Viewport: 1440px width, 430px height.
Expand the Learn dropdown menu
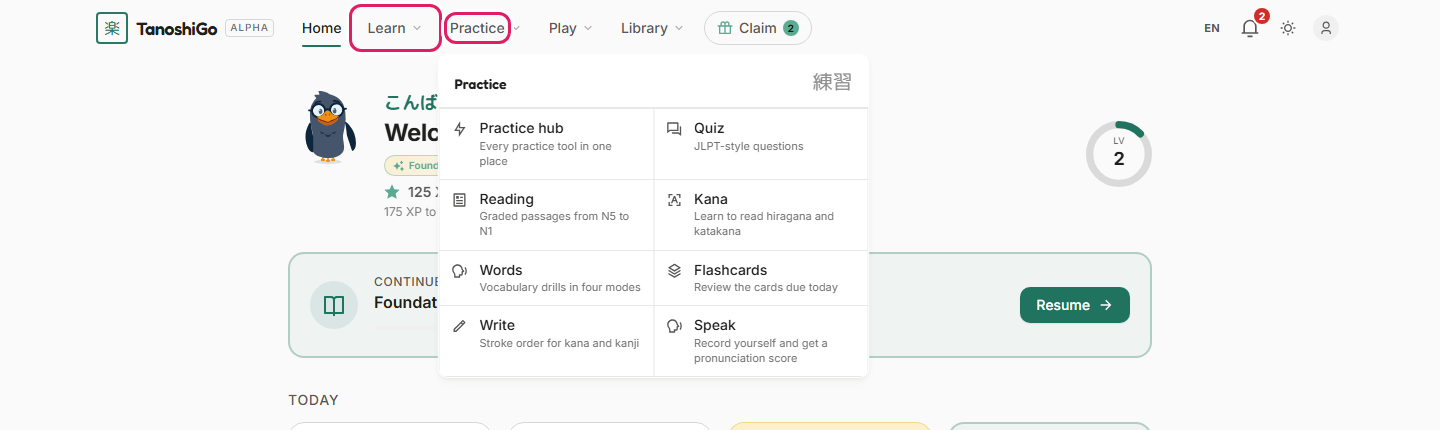[x=395, y=28]
